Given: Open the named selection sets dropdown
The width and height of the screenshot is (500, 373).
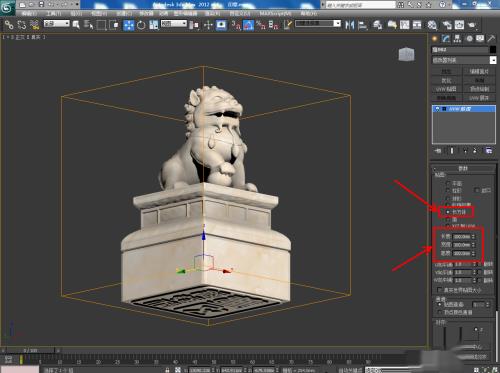Looking at the screenshot, I should (318, 24).
